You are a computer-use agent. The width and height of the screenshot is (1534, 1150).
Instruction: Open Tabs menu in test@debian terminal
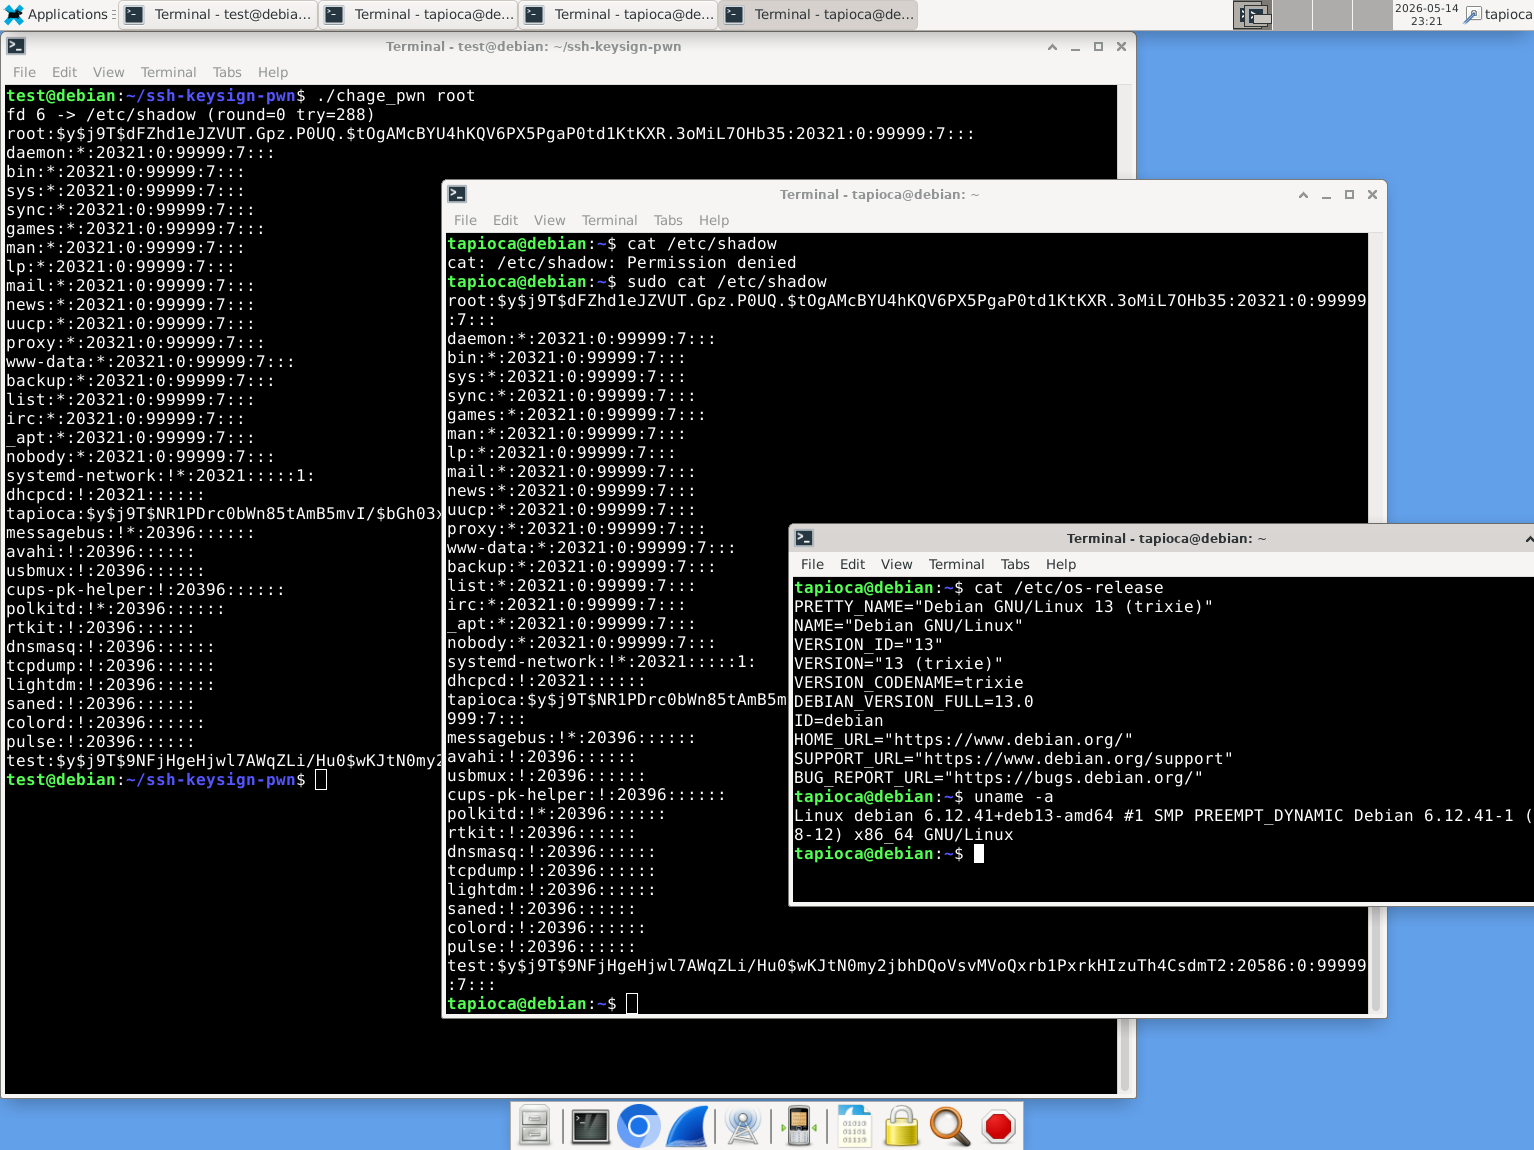point(227,72)
